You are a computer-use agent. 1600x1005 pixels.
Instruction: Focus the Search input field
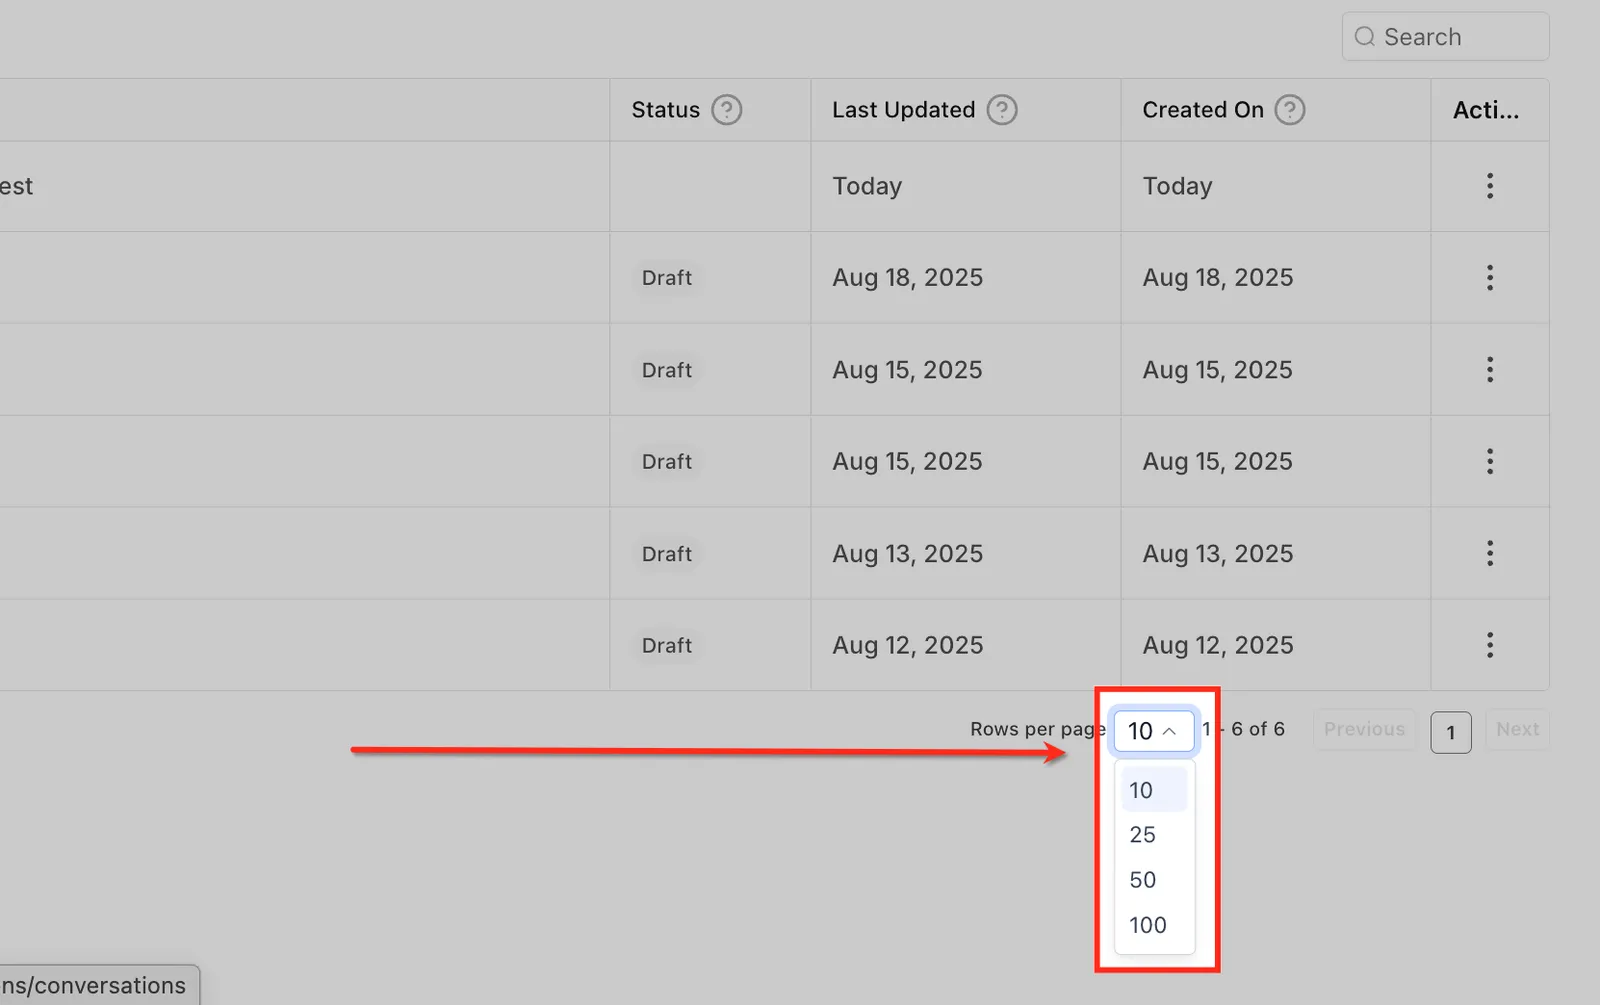tap(1446, 37)
